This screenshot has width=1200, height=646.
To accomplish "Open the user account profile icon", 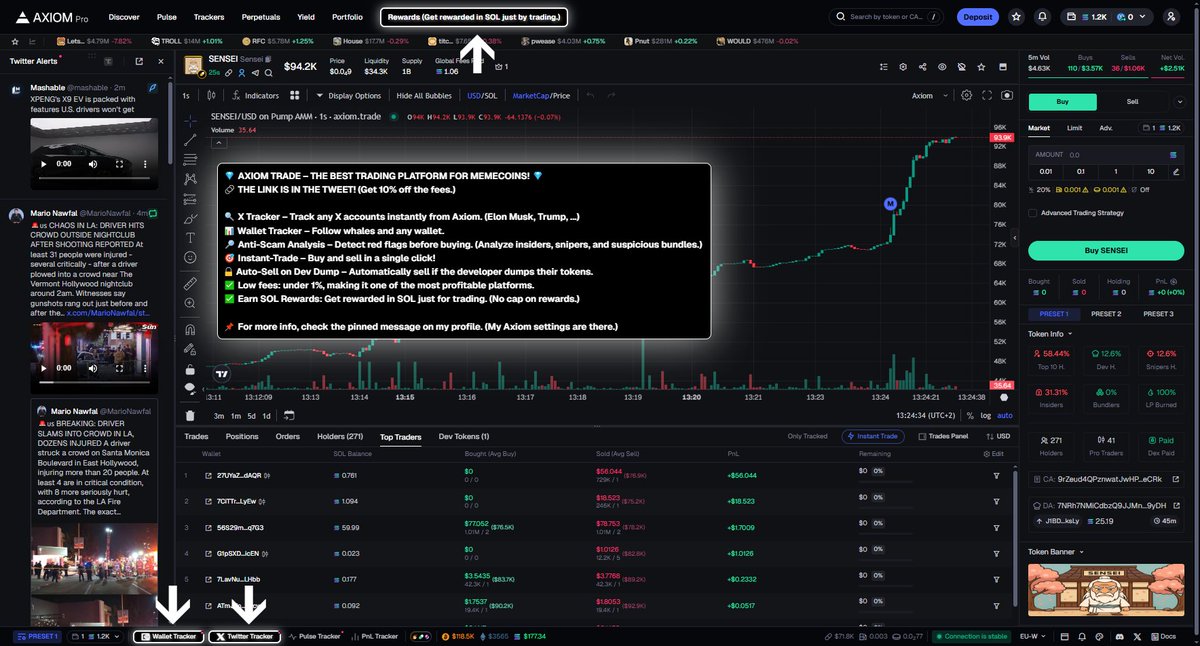I will coord(1171,17).
